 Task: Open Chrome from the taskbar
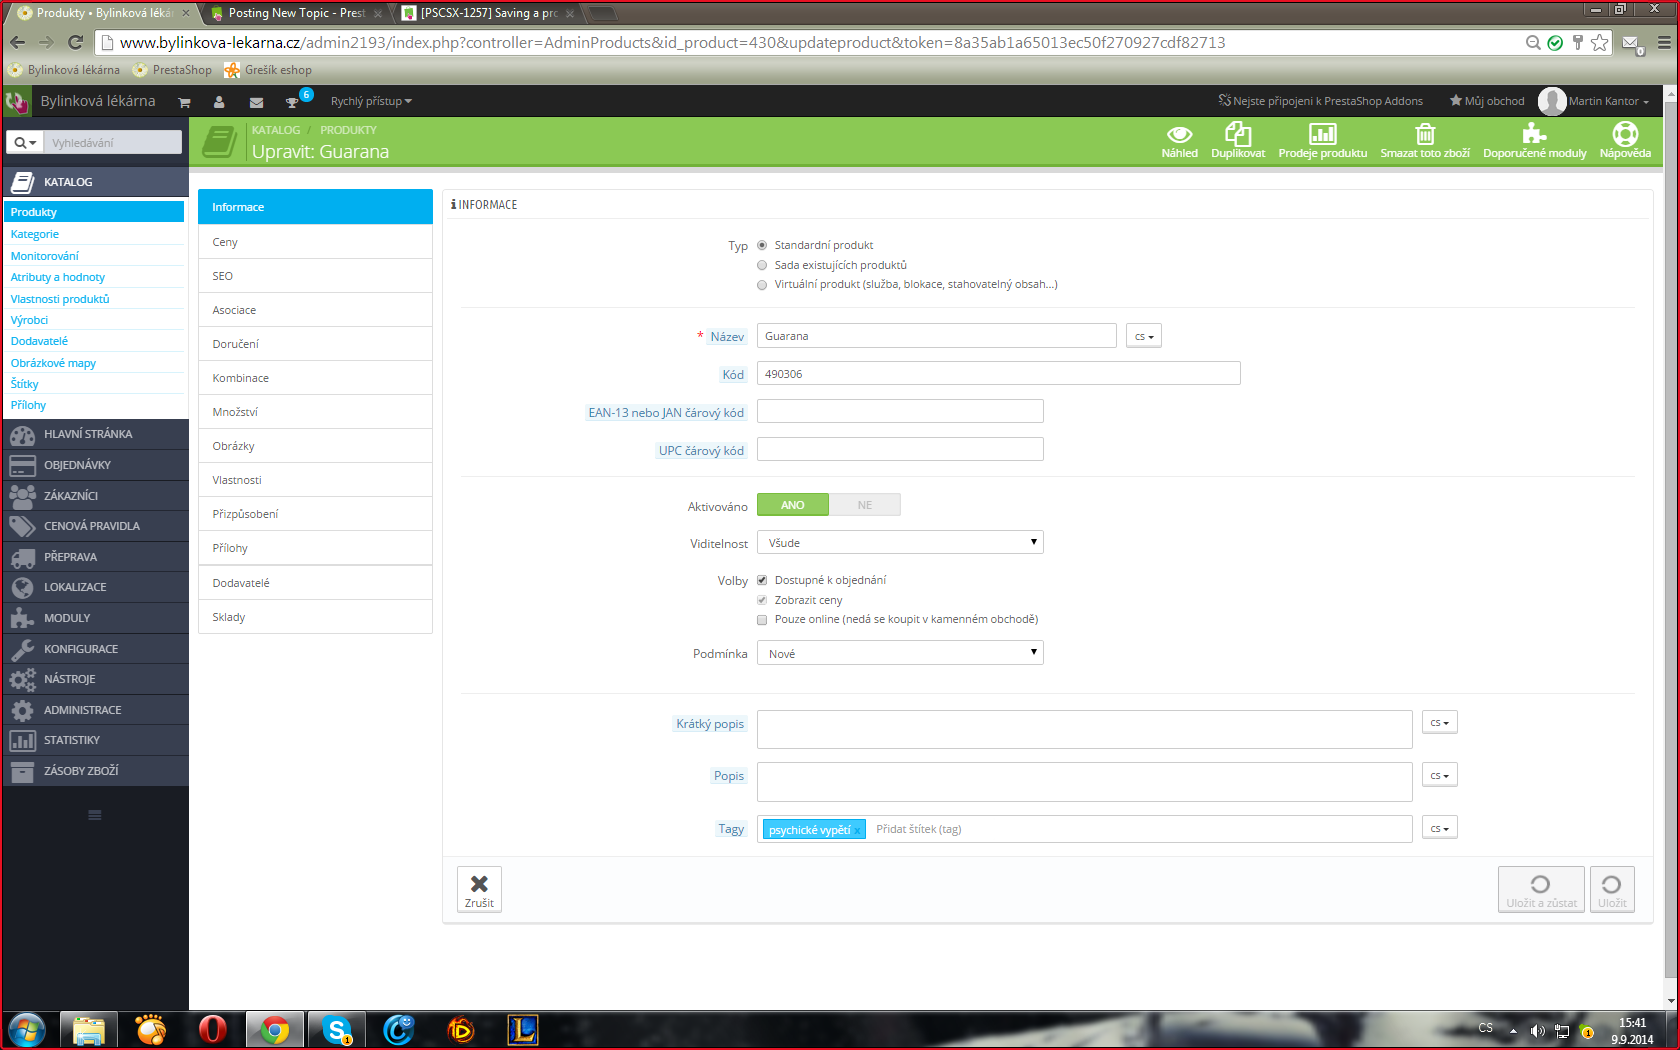tap(274, 1030)
